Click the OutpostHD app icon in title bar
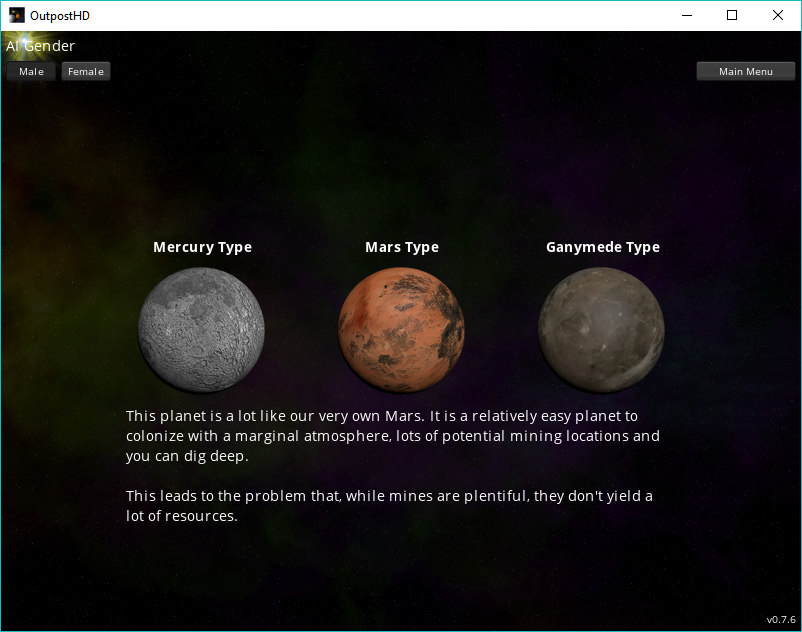 point(17,15)
